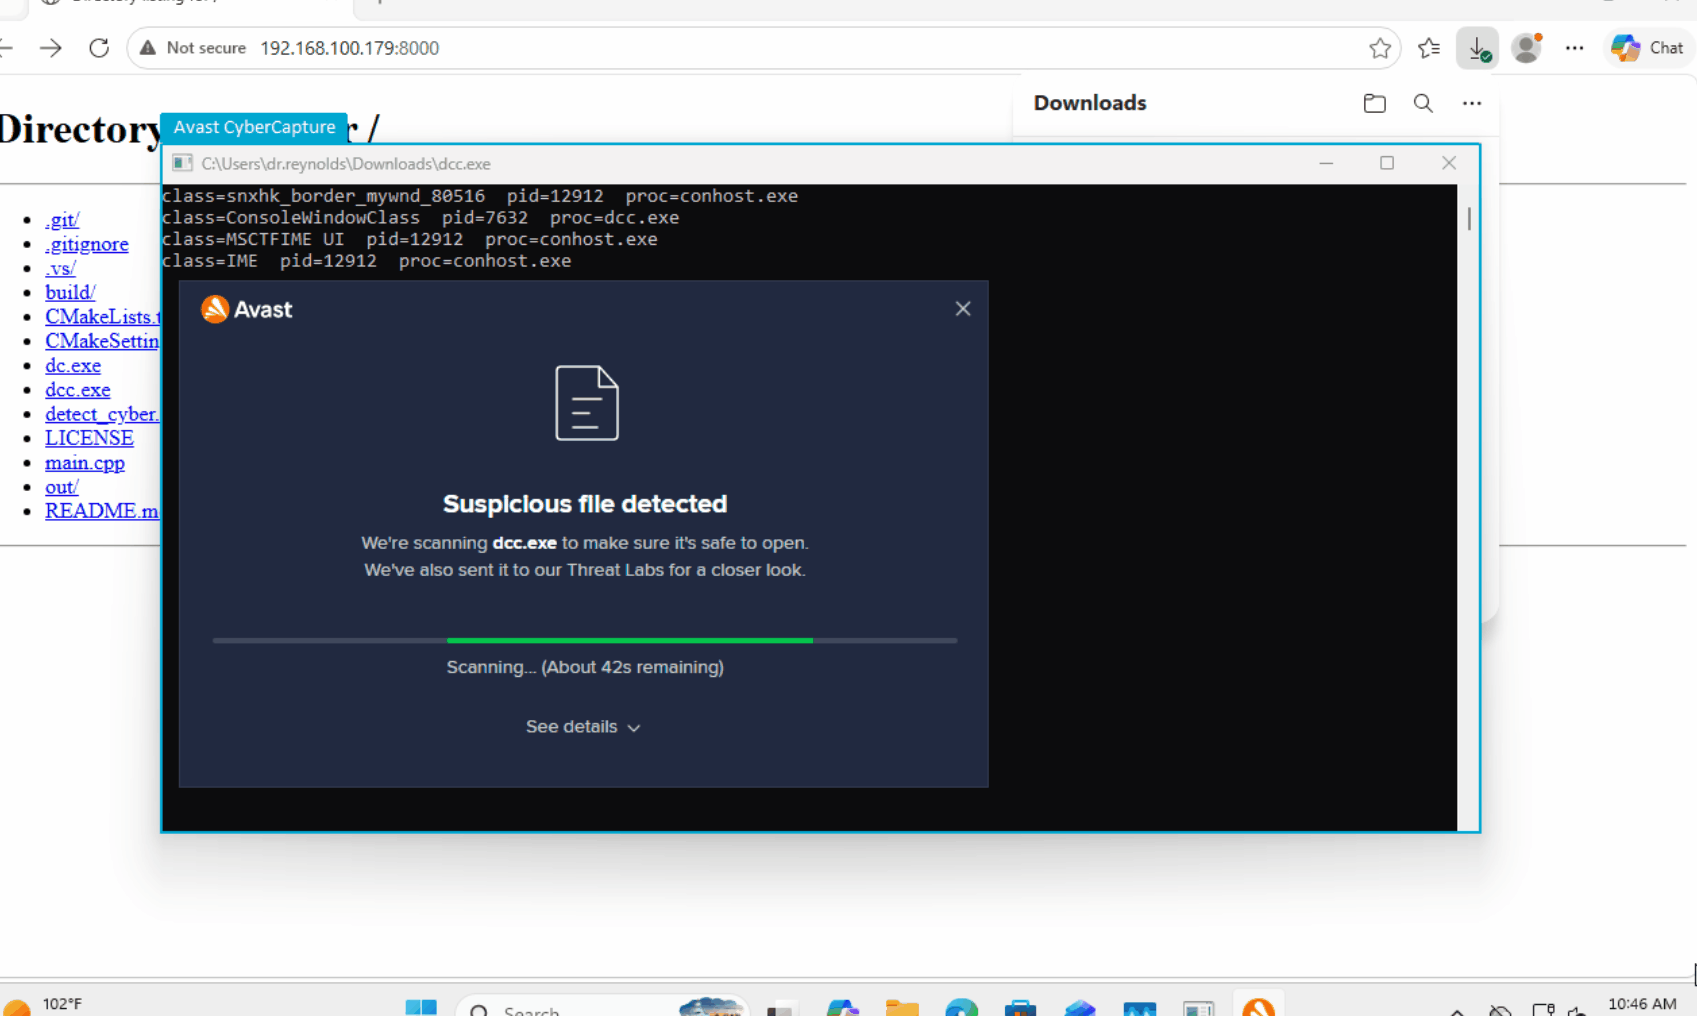The height and width of the screenshot is (1016, 1697).
Task: Click the address bar URL 192.168.100.179:8000
Action: click(x=349, y=48)
